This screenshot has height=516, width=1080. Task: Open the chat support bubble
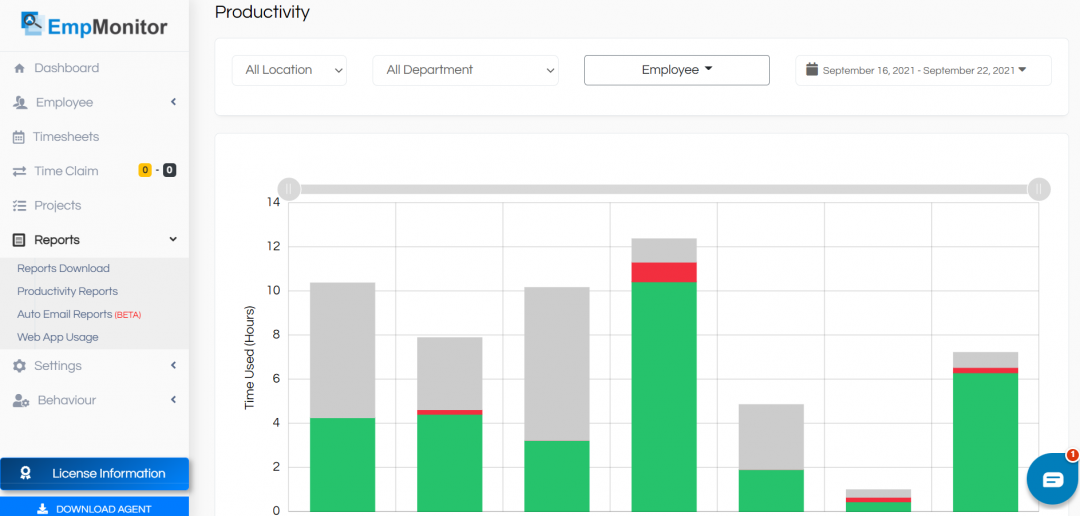coord(1052,480)
